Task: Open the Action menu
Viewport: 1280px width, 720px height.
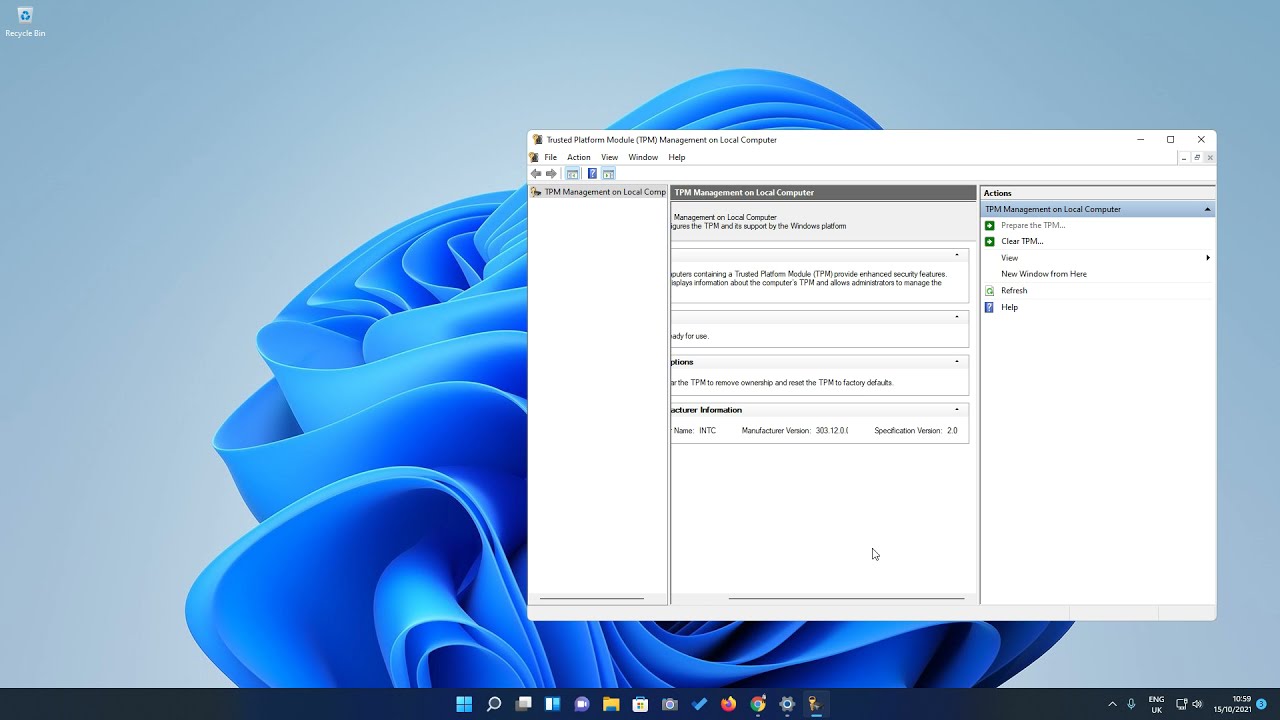Action: point(579,157)
